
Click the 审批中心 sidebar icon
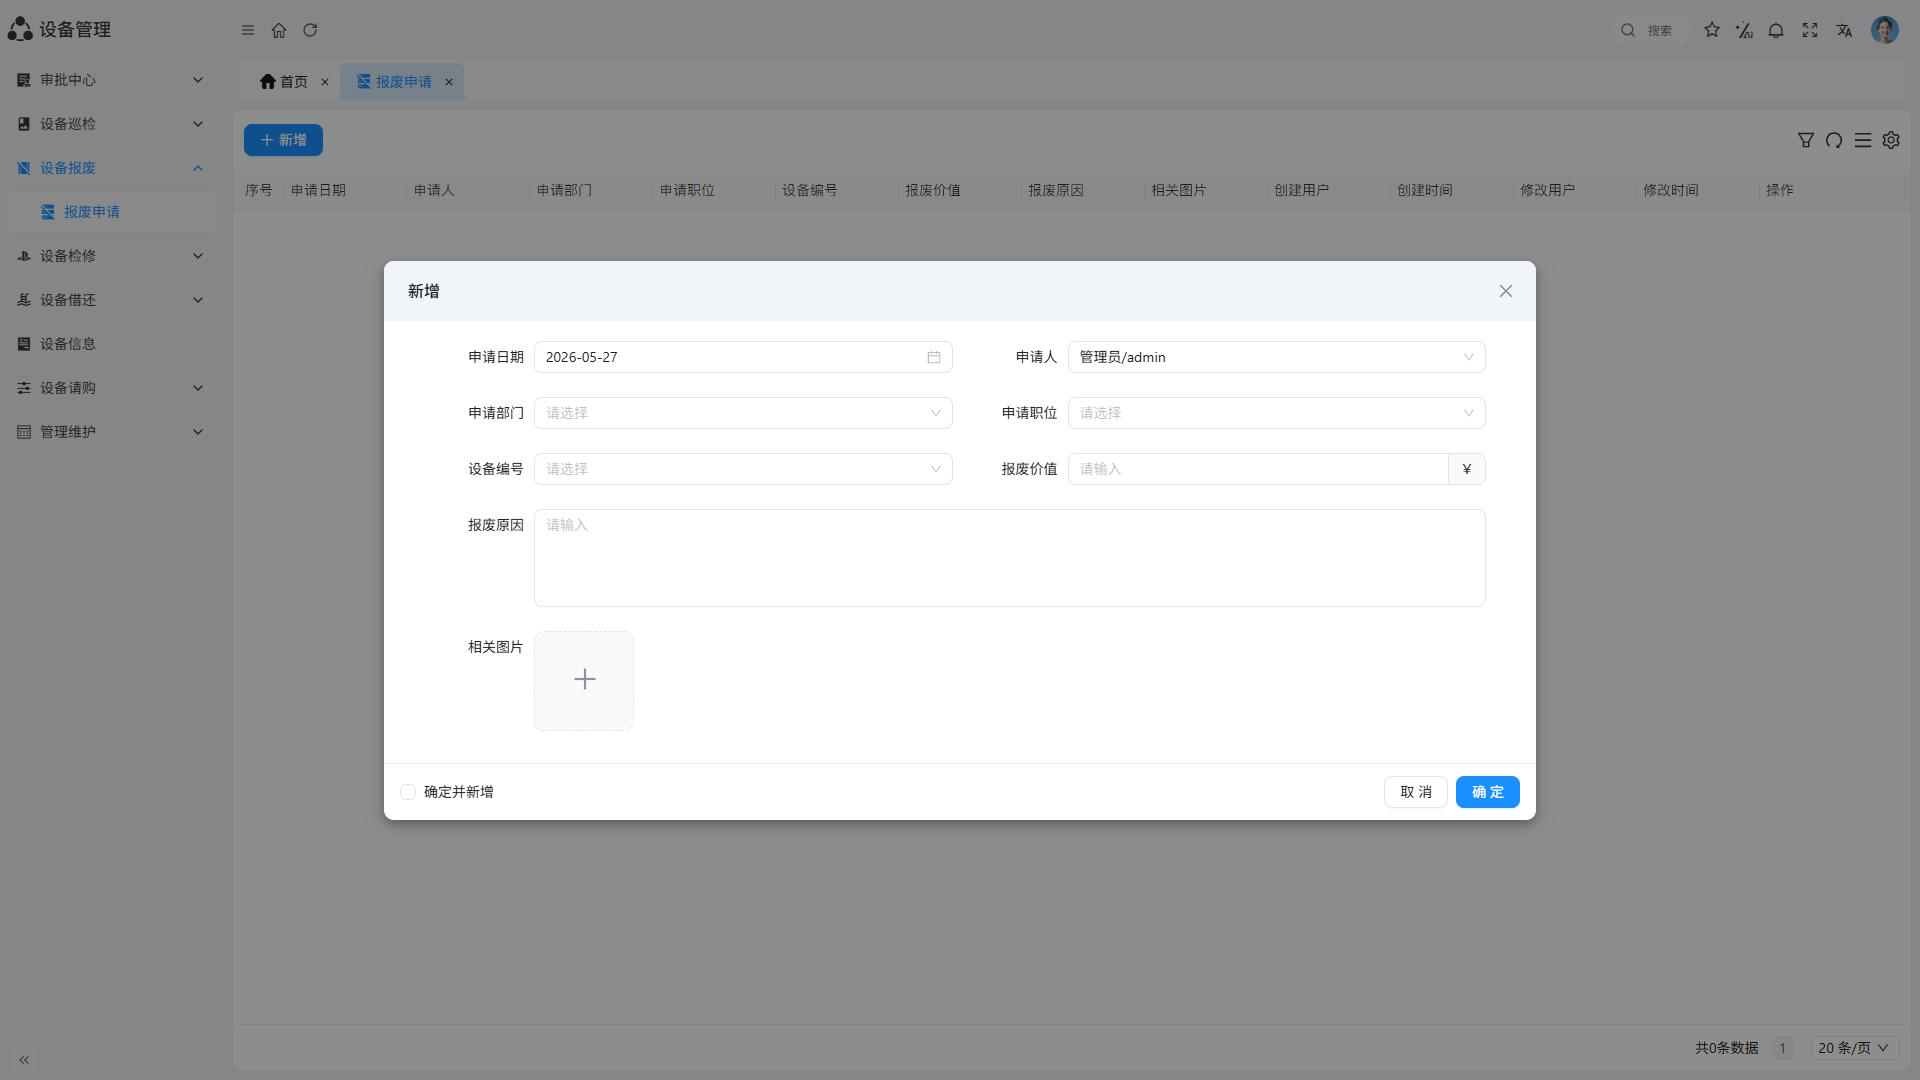24,80
